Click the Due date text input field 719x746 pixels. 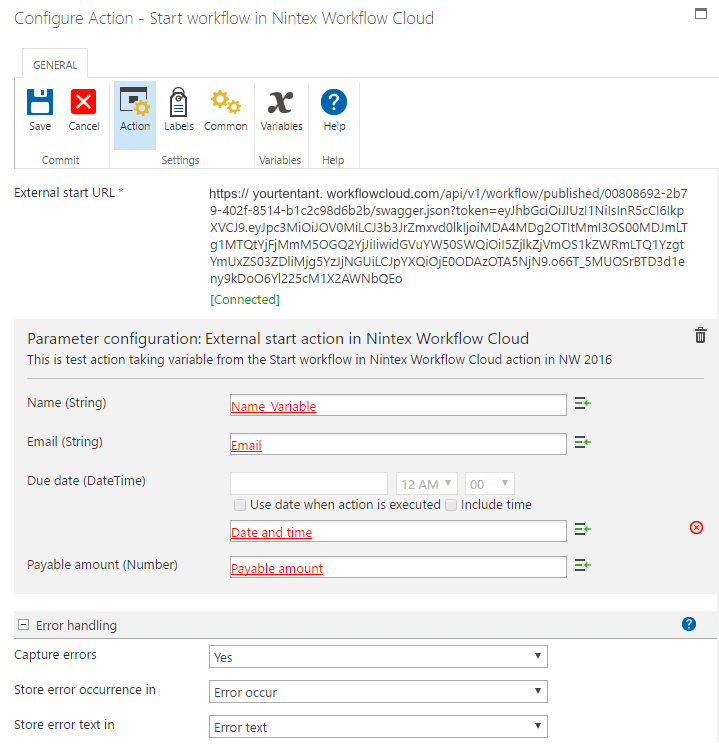tap(309, 484)
